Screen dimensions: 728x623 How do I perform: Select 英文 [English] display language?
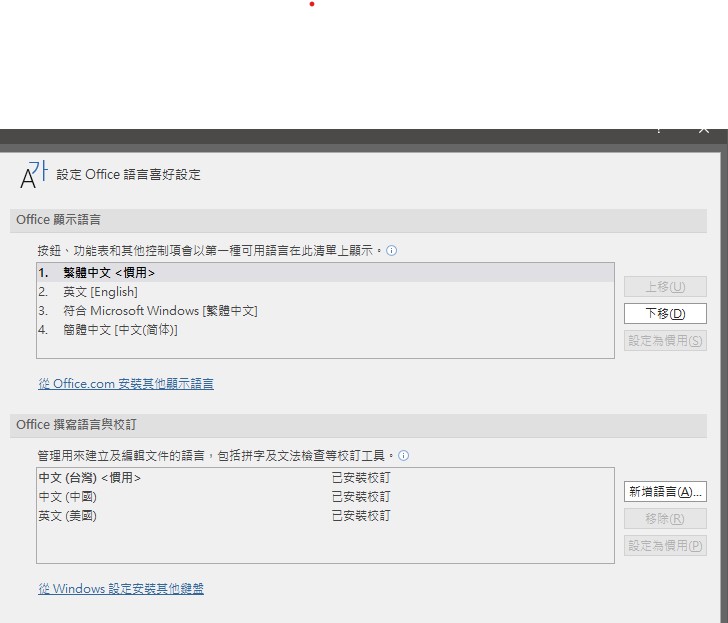[x=325, y=292]
